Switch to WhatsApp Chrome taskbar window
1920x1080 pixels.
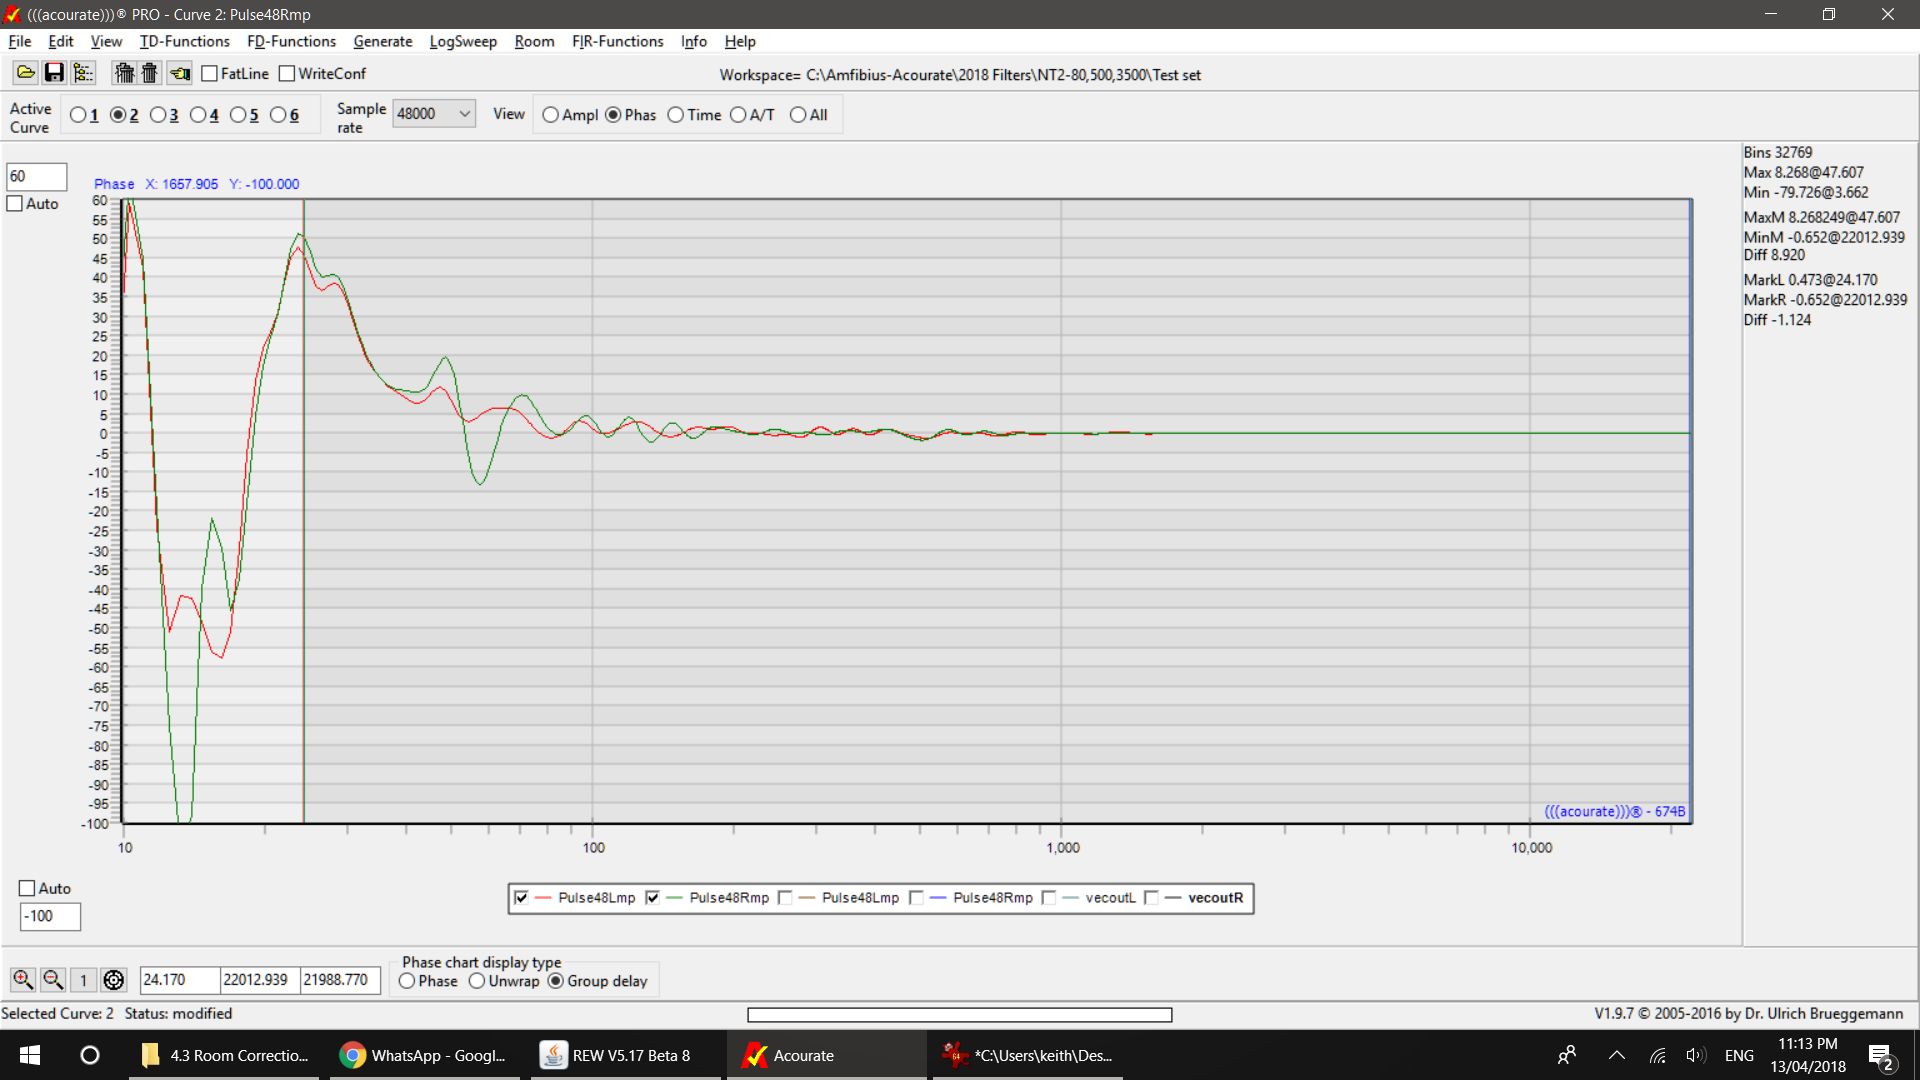[x=424, y=1055]
